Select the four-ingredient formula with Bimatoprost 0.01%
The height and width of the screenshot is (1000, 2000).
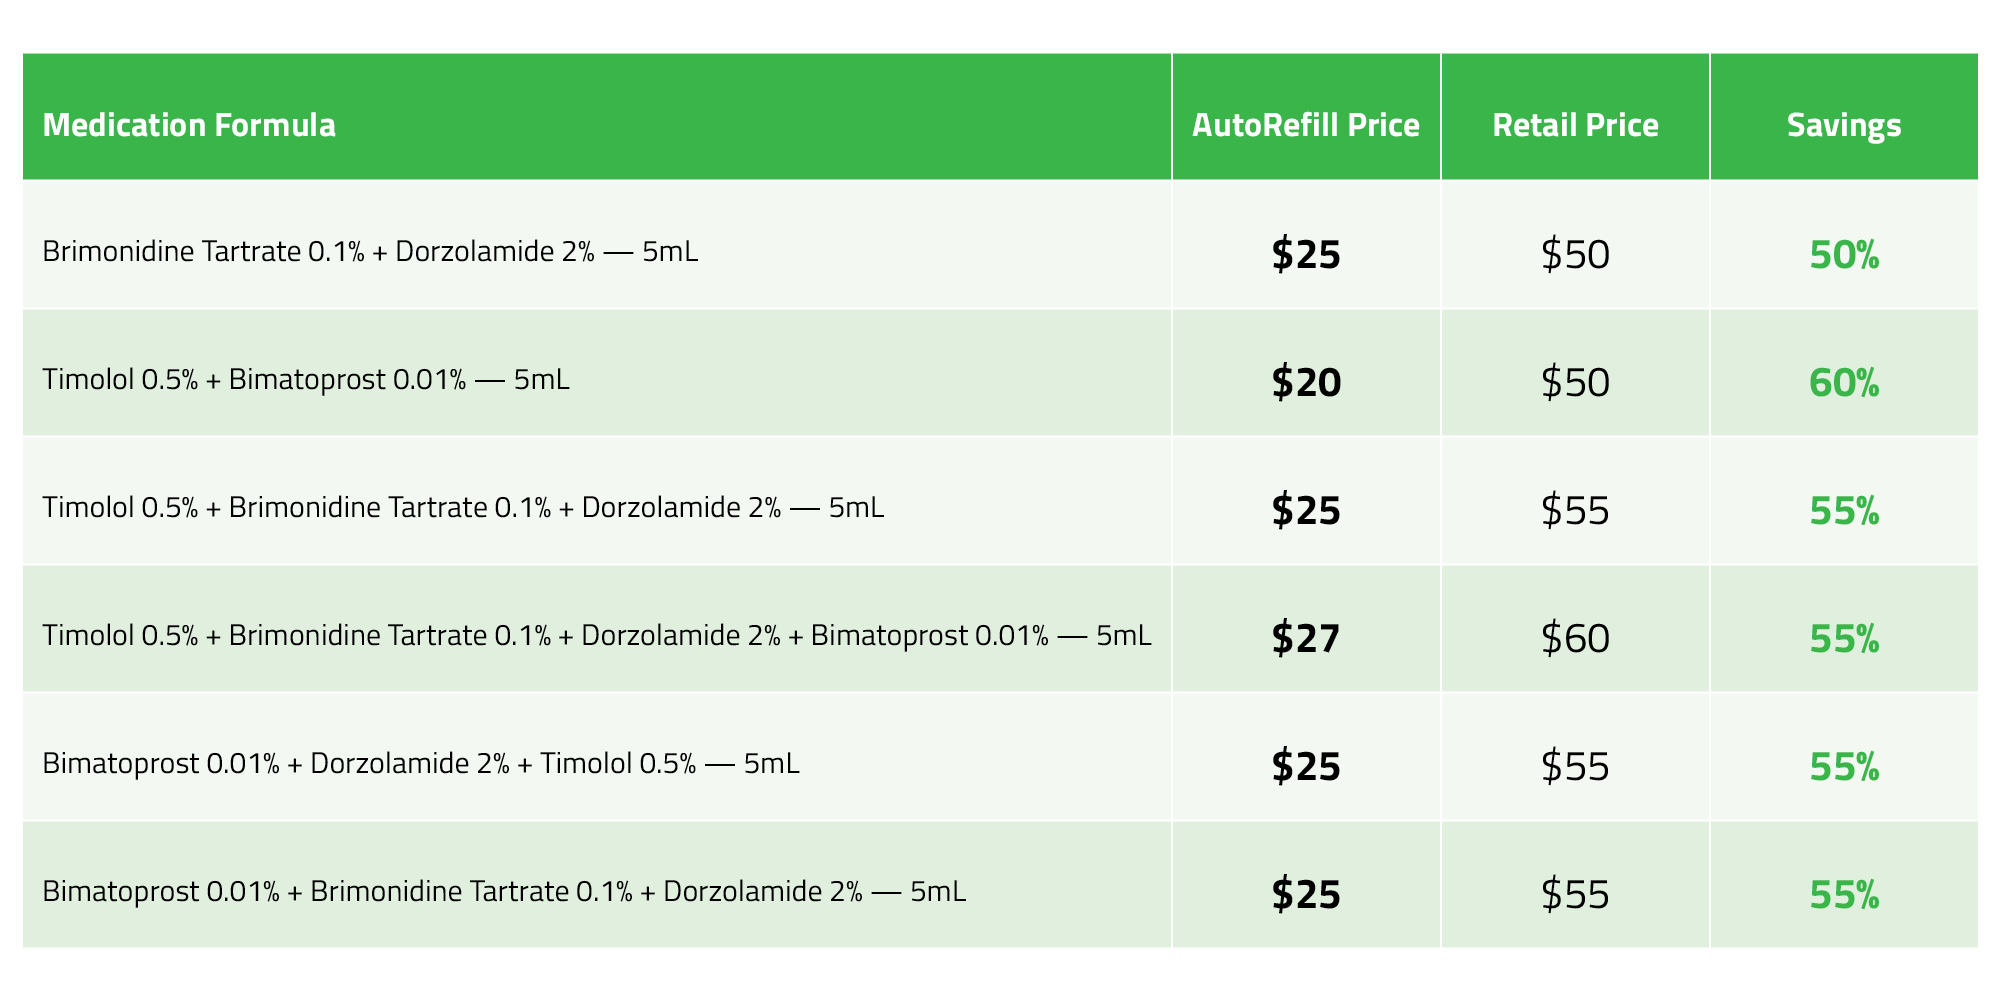click(x=597, y=635)
